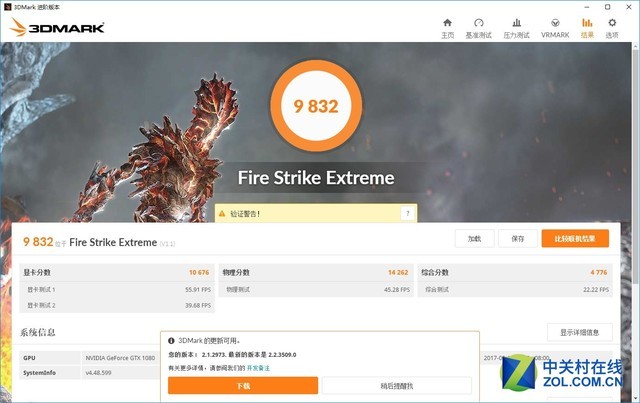
Task: Click the Save (保存) button
Action: [518, 238]
